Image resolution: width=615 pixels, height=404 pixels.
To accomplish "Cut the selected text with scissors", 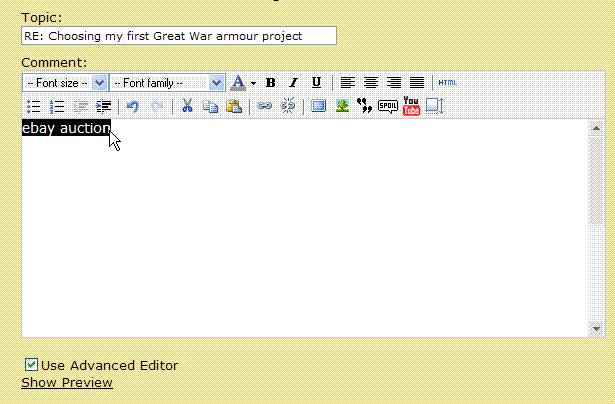I will coord(187,106).
